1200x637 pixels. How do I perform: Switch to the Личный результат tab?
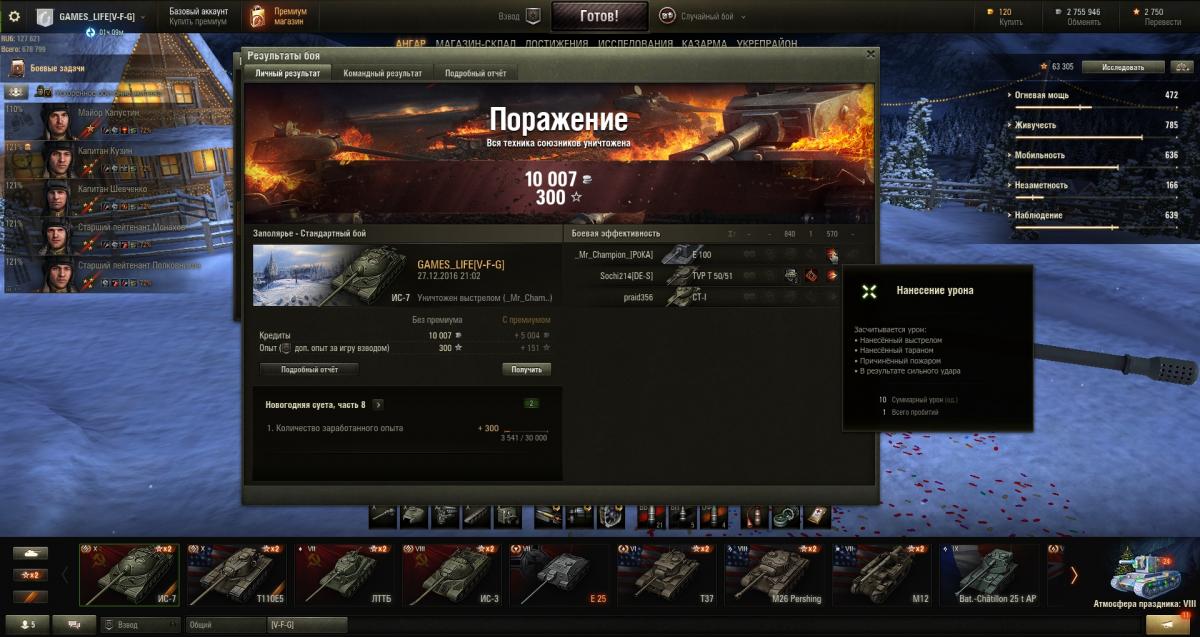click(288, 73)
